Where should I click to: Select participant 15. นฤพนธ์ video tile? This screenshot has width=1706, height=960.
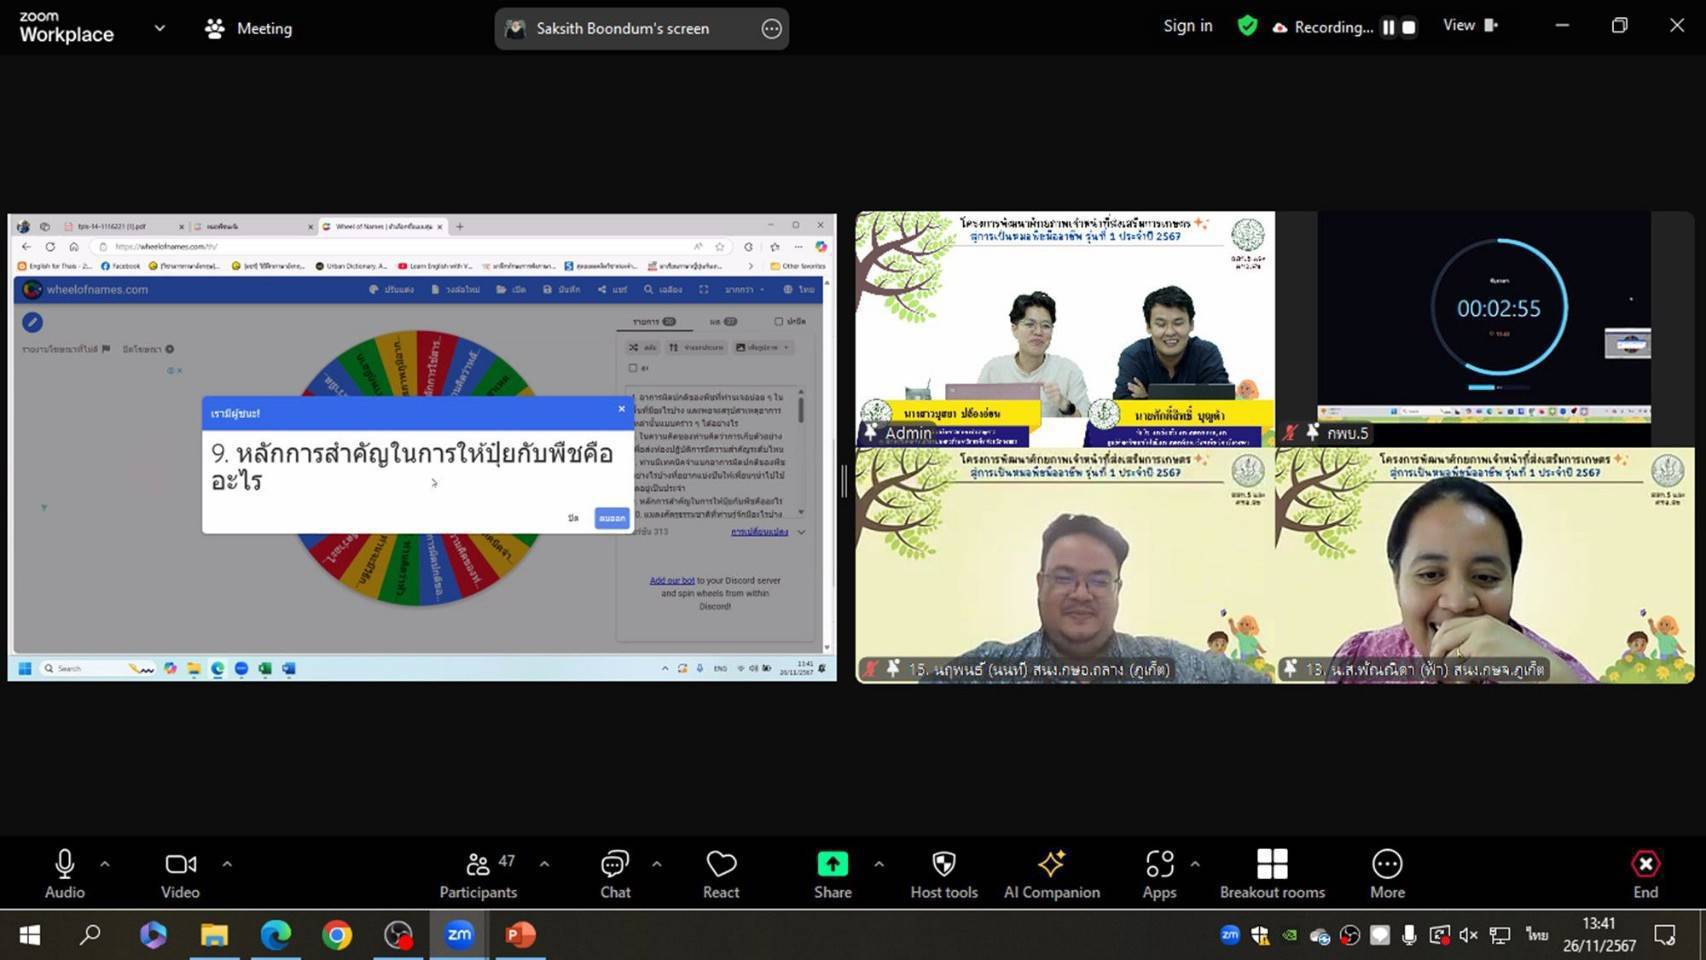[1065, 566]
